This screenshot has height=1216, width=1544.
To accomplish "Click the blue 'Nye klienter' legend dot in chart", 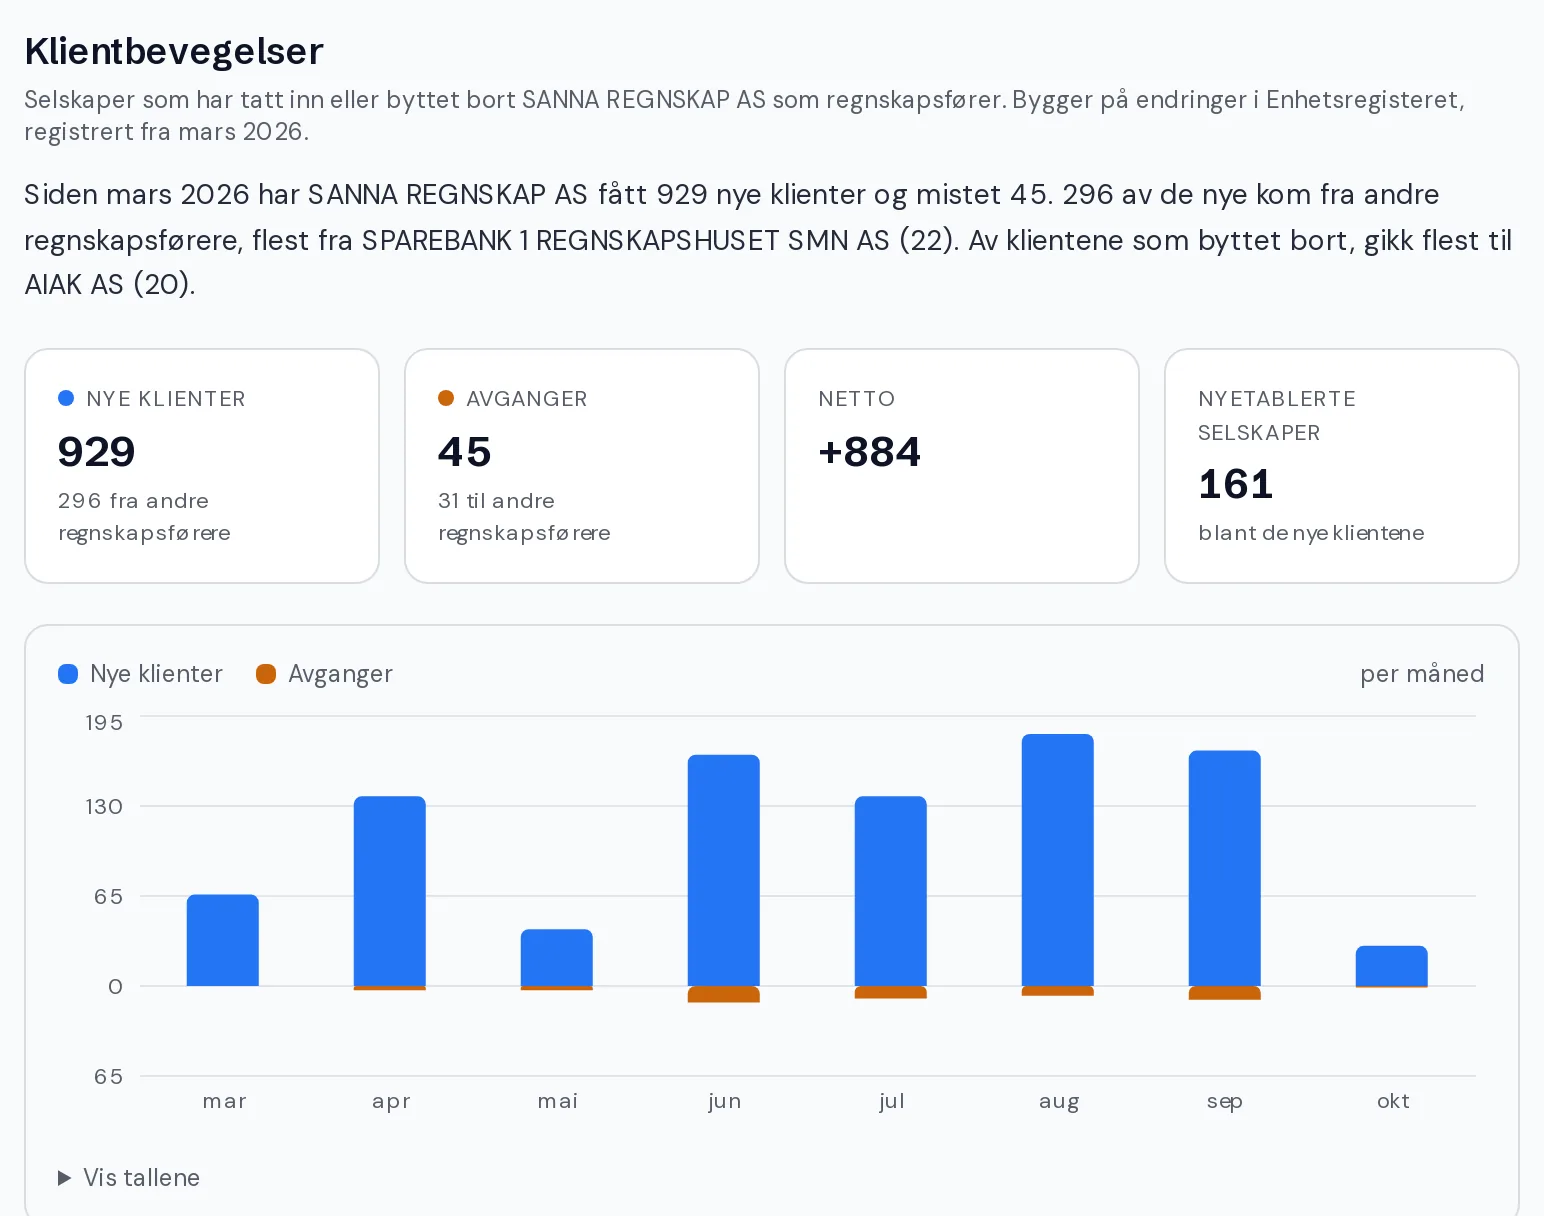I will pos(68,674).
